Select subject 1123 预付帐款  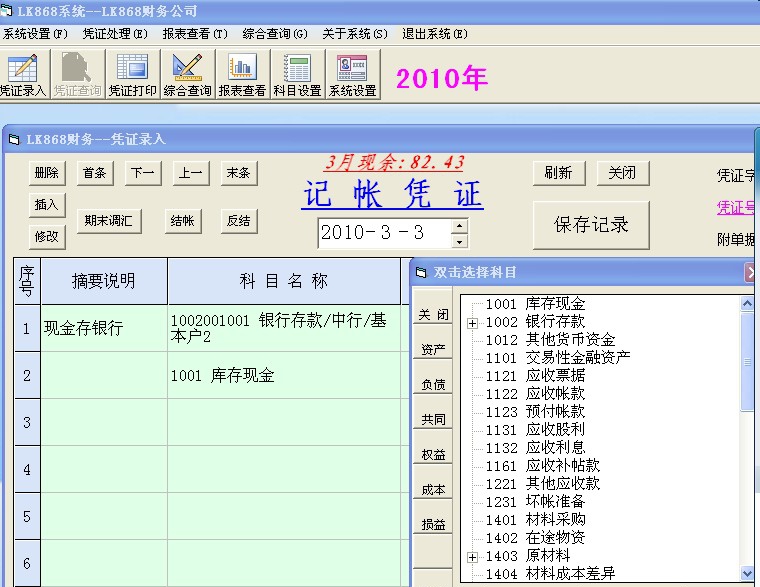536,412
